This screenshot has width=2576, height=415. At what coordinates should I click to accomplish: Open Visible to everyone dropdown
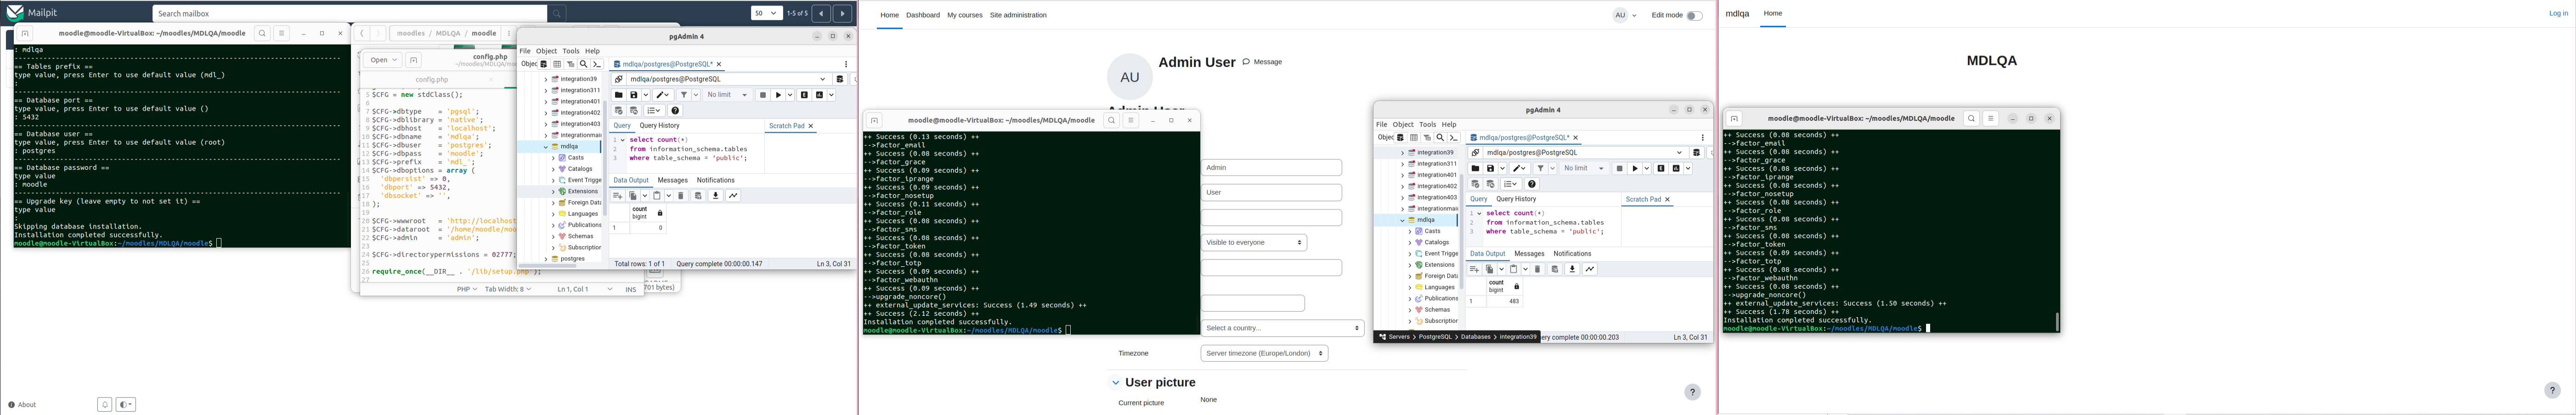pos(1254,242)
